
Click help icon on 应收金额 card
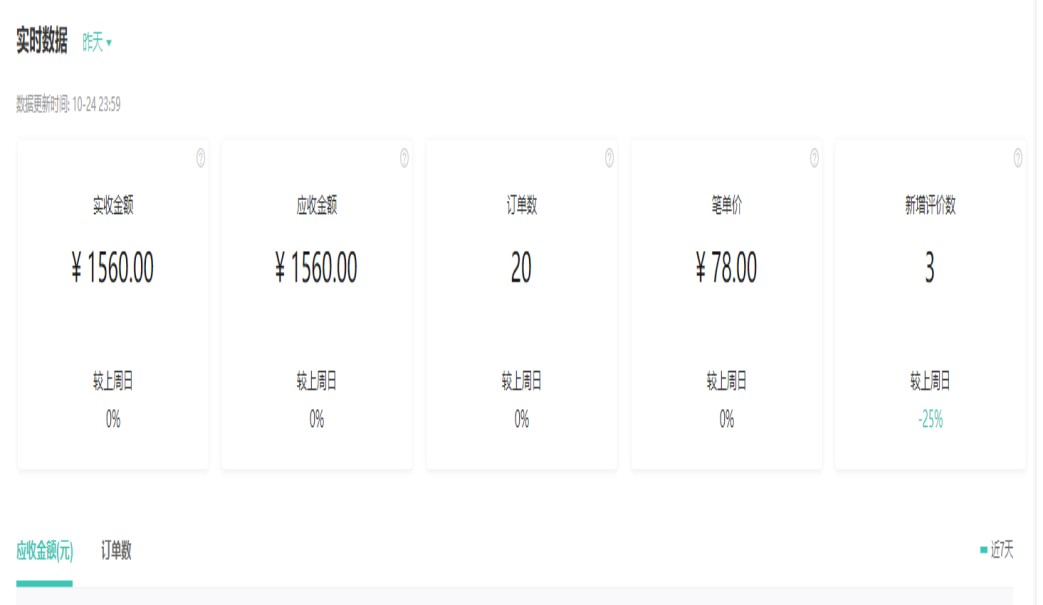pyautogui.click(x=404, y=157)
